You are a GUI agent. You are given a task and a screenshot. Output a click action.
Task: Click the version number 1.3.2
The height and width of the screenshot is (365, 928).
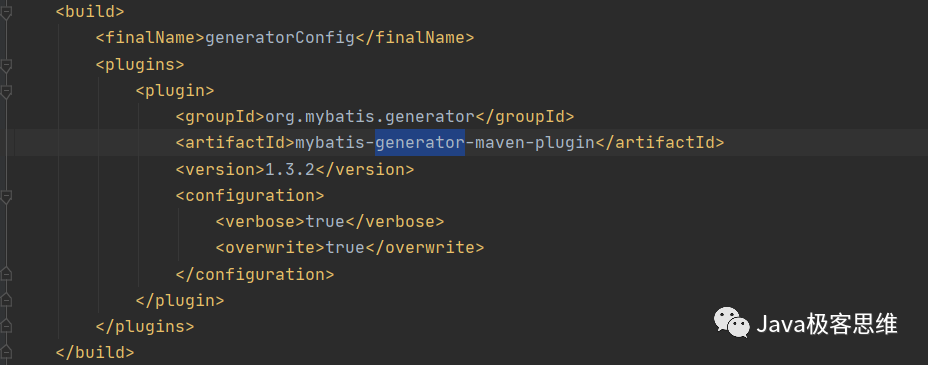[x=289, y=169]
